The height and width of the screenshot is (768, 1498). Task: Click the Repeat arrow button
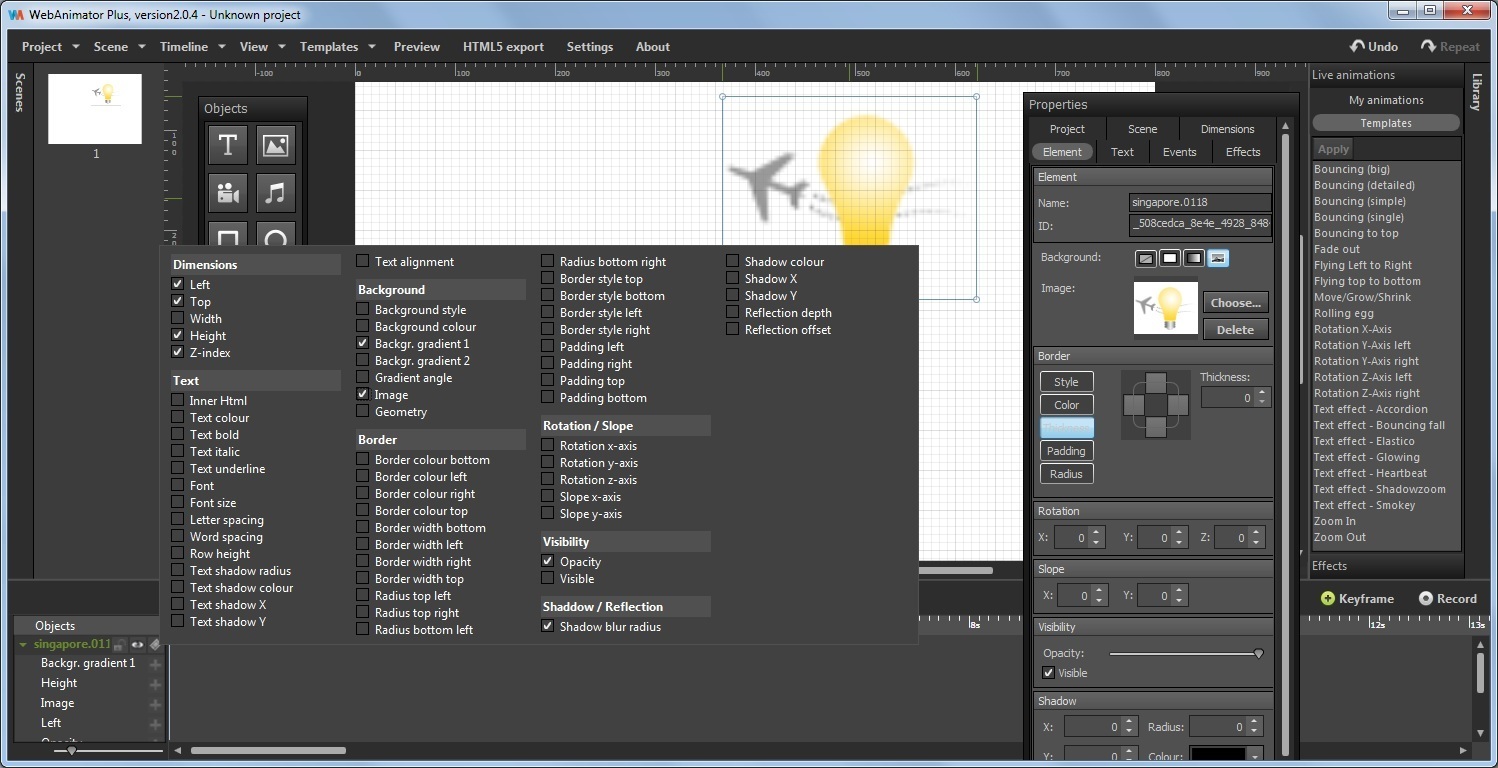[x=1450, y=46]
